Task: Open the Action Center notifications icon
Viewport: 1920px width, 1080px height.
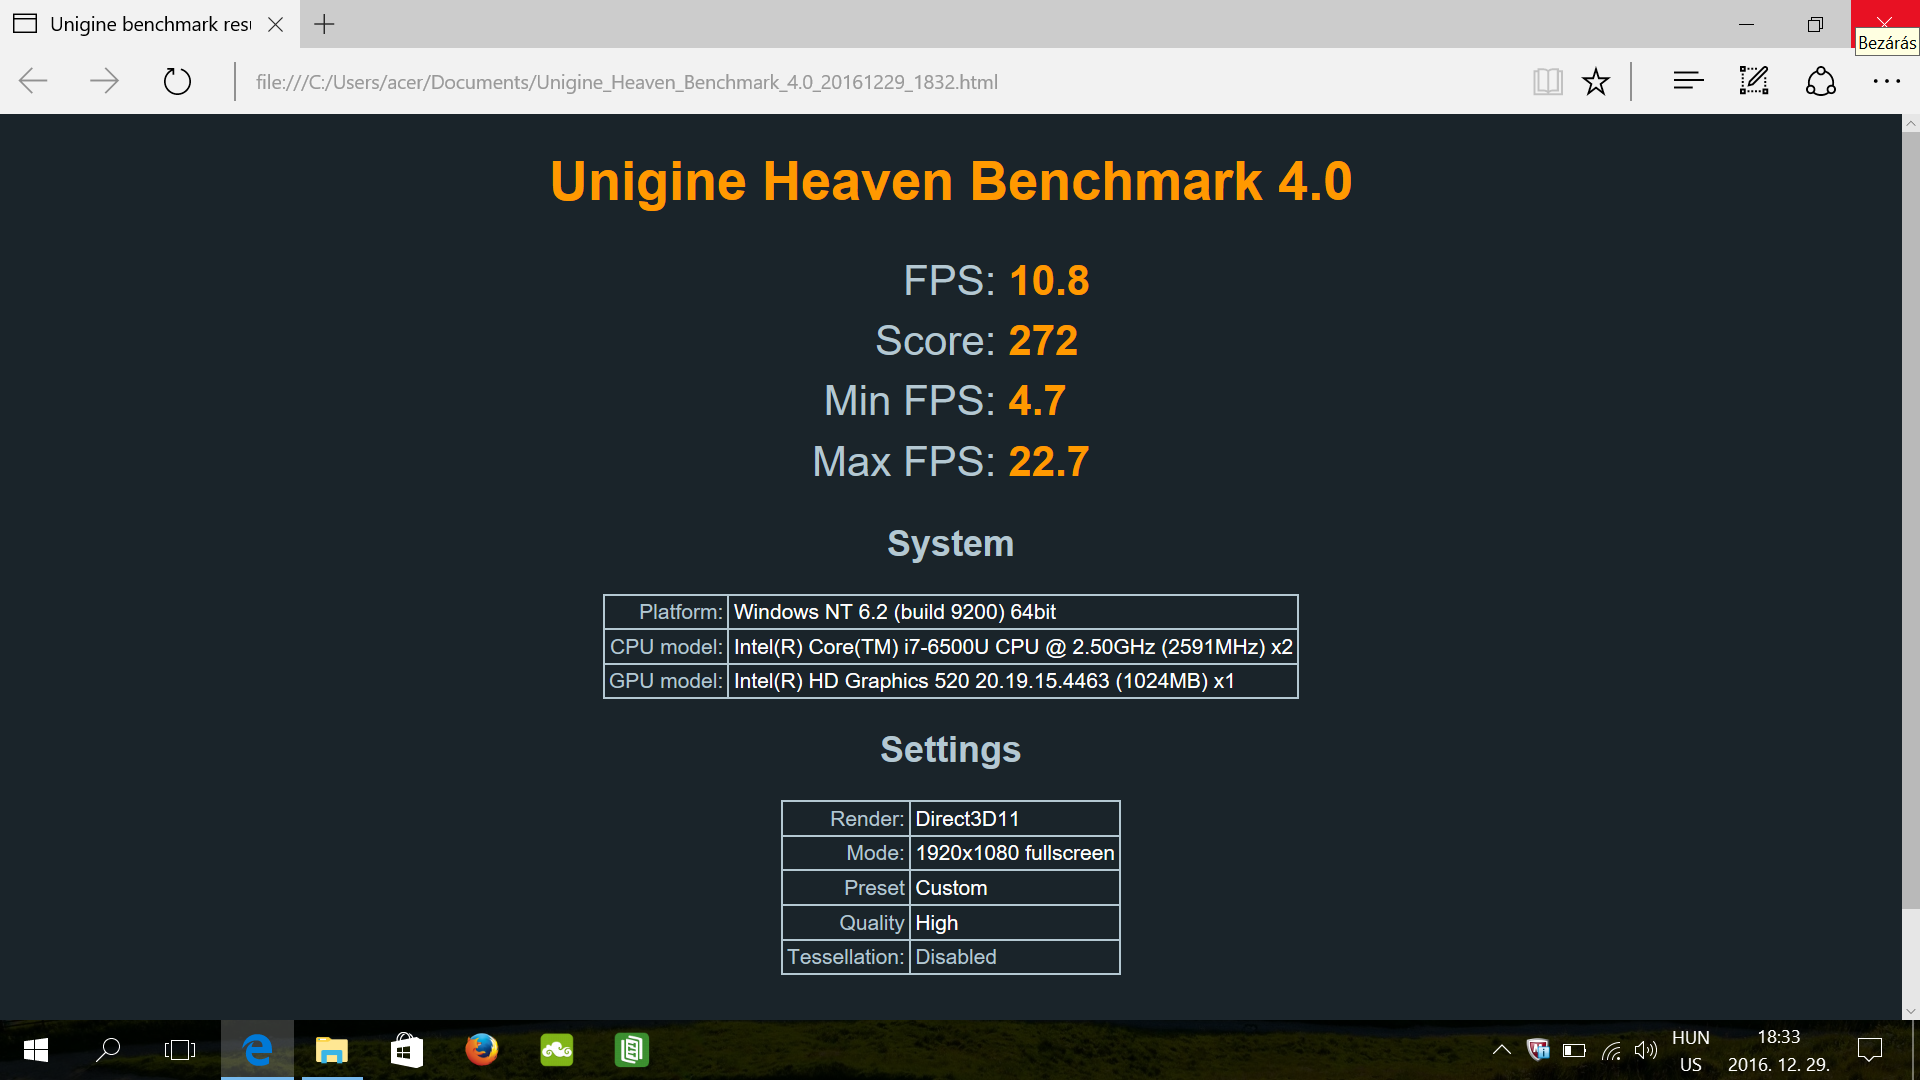Action: [1870, 1050]
